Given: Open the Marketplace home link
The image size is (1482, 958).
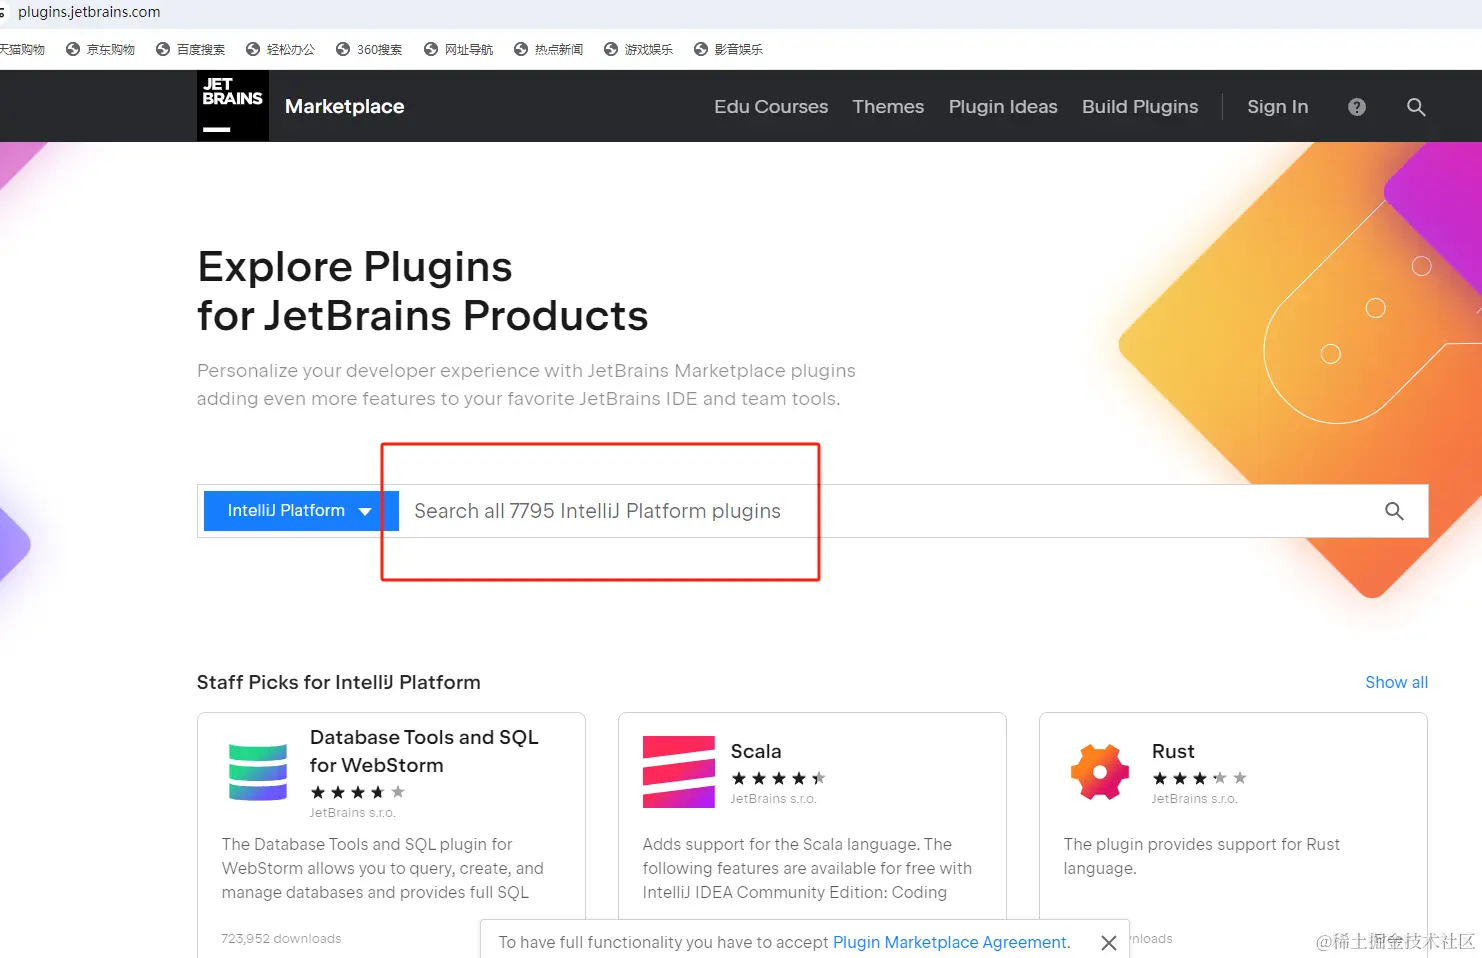Looking at the screenshot, I should coord(344,107).
